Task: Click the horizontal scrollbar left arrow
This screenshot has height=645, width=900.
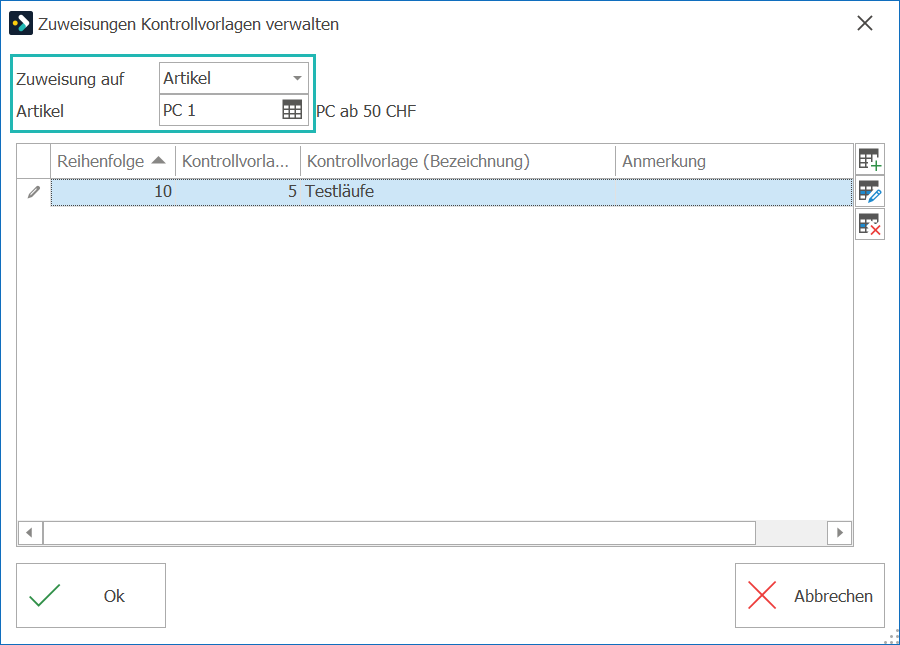Action: tap(30, 533)
